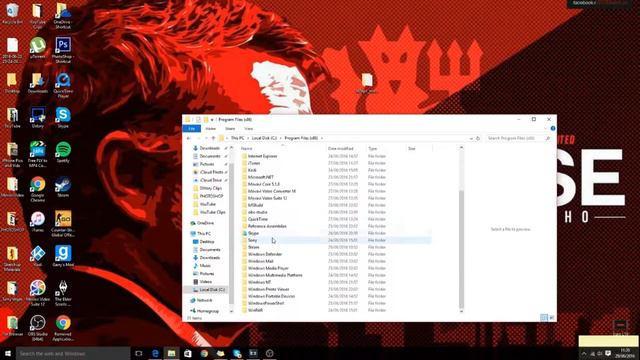
Task: Click the file list scroll-down arrow
Action: click(461, 311)
